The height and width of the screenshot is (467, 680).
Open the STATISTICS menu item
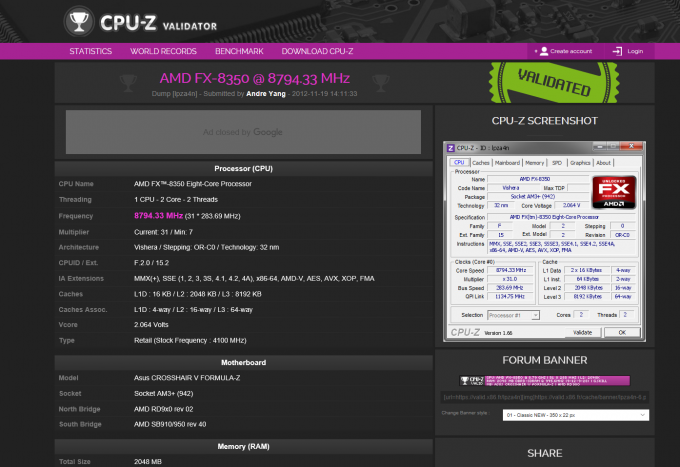91,51
